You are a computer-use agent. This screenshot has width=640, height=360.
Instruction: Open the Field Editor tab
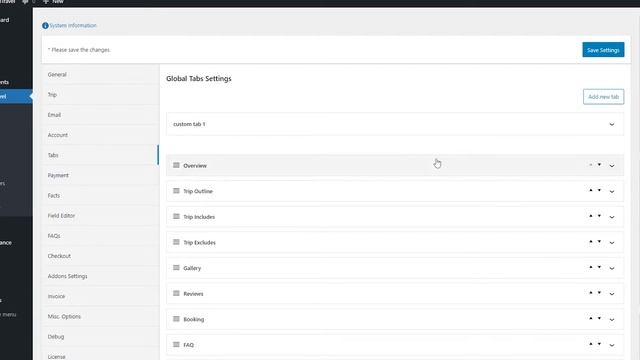(100, 216)
